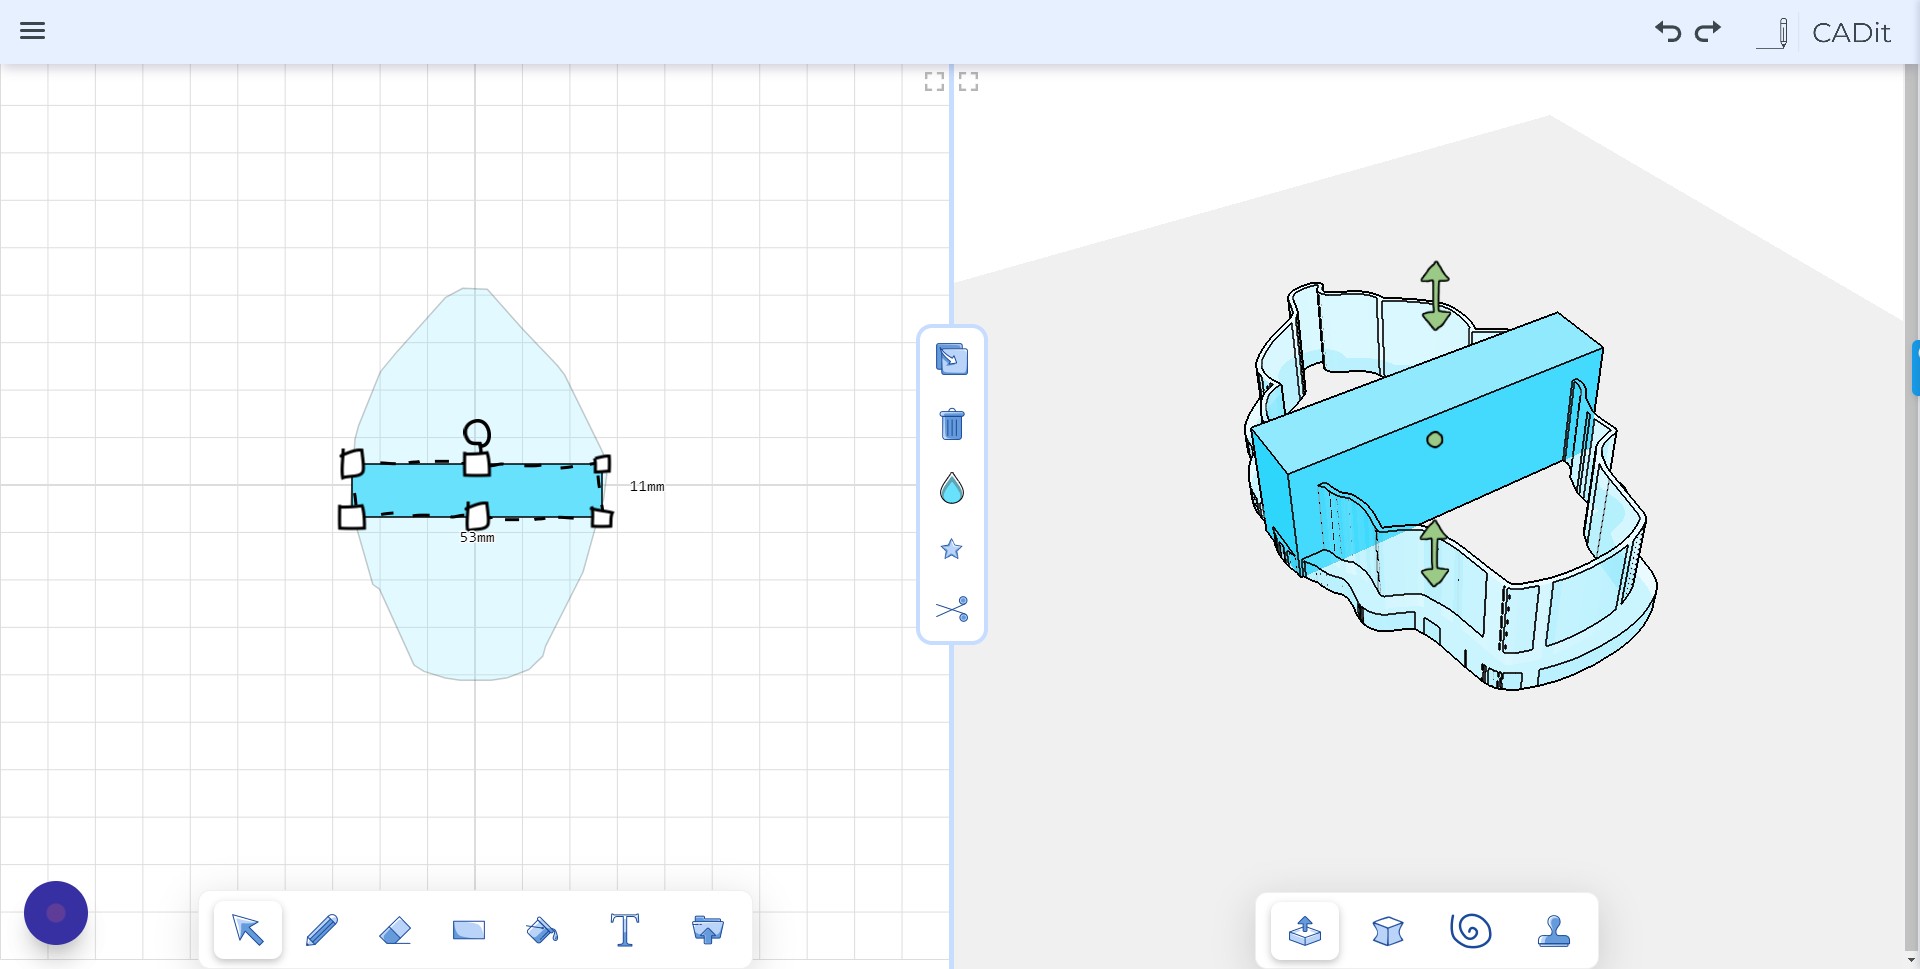Select the scissors cut tool

(x=952, y=609)
